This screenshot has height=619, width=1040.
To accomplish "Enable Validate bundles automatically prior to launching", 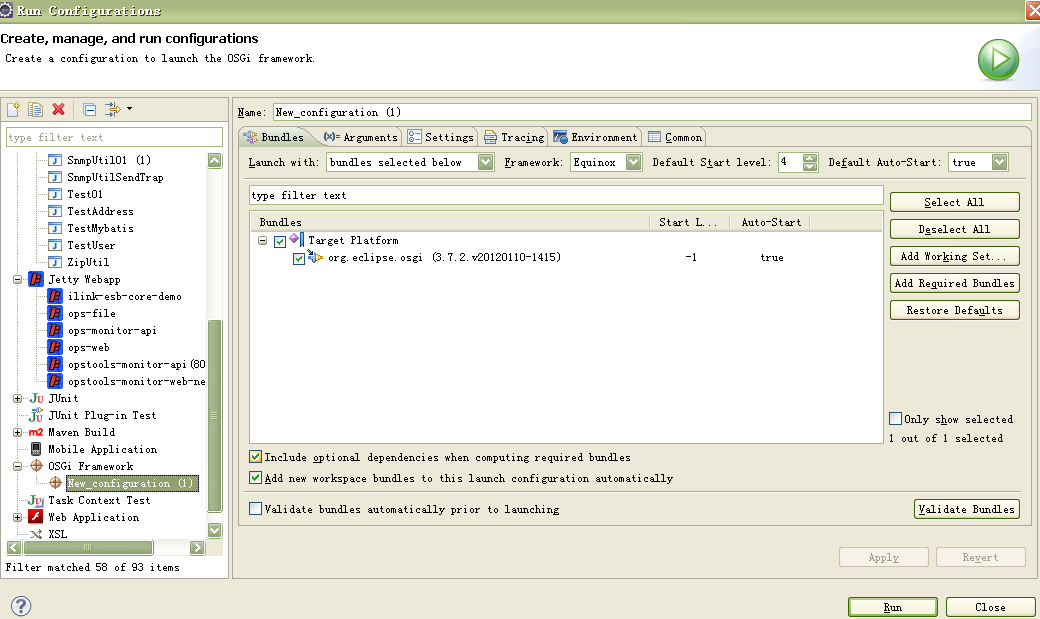I will (x=255, y=509).
